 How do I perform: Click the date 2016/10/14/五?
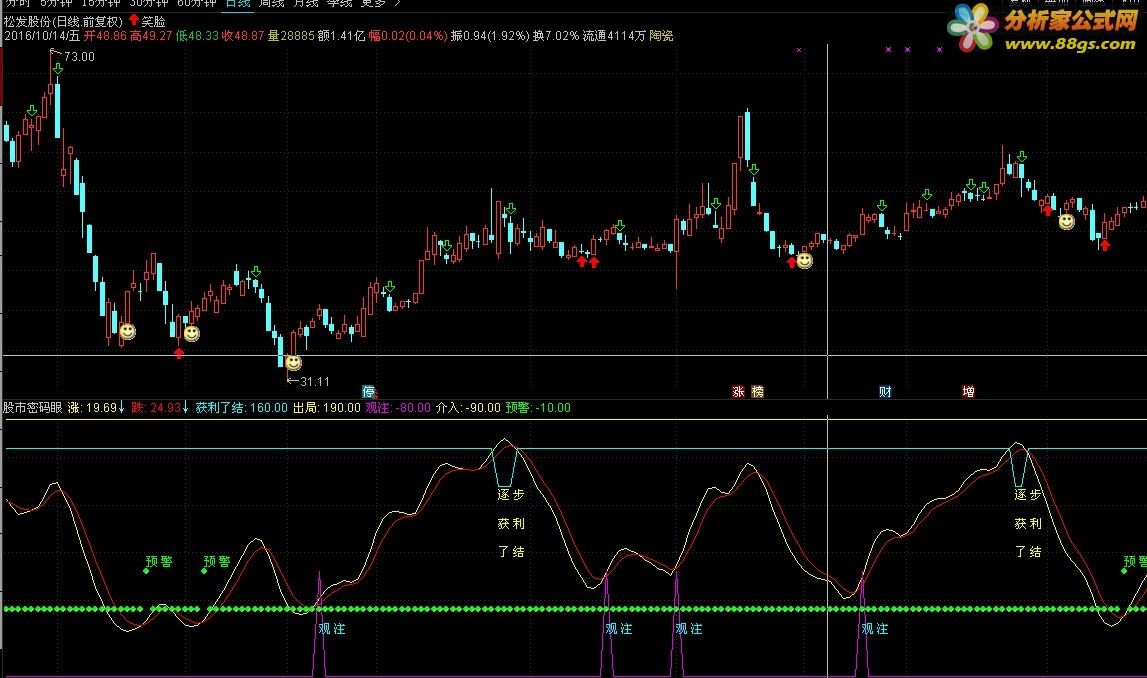tap(42, 35)
